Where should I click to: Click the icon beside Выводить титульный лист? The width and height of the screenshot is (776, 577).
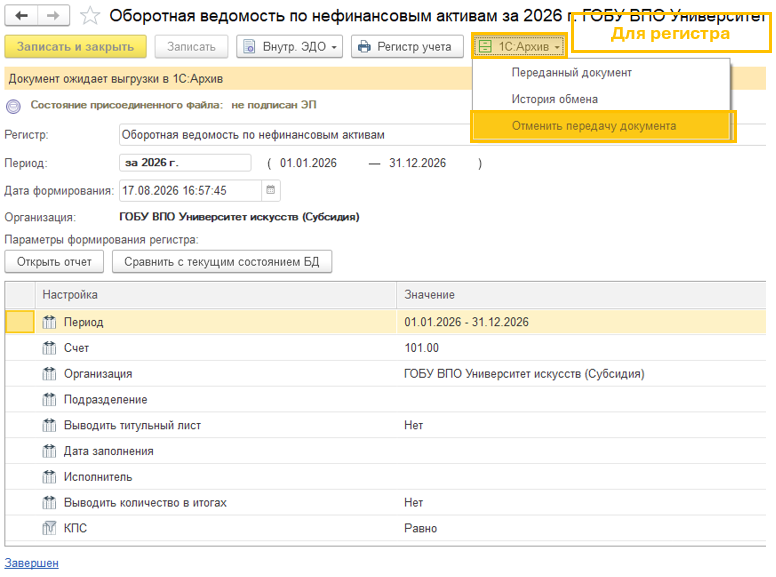[49, 425]
